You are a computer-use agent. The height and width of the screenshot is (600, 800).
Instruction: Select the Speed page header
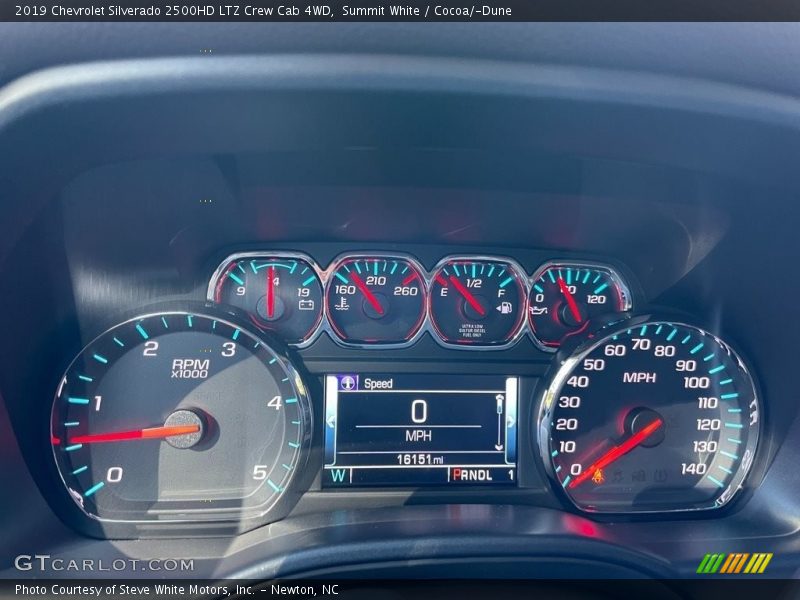click(378, 383)
